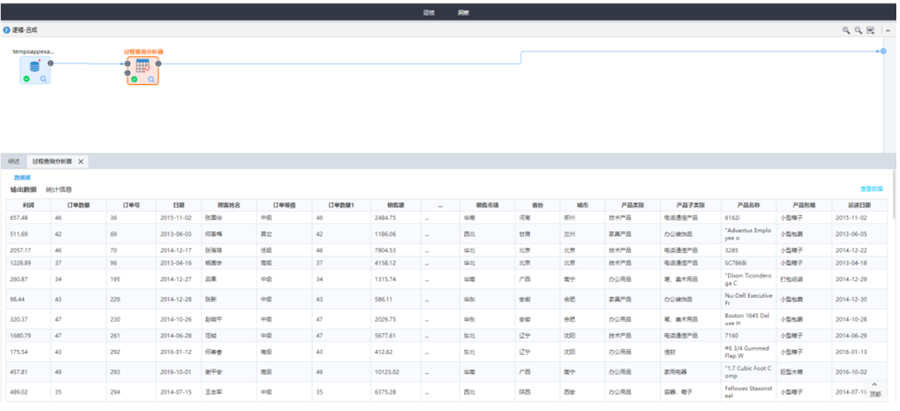Click the magnifier on the database node
900x411 pixels.
click(44, 79)
